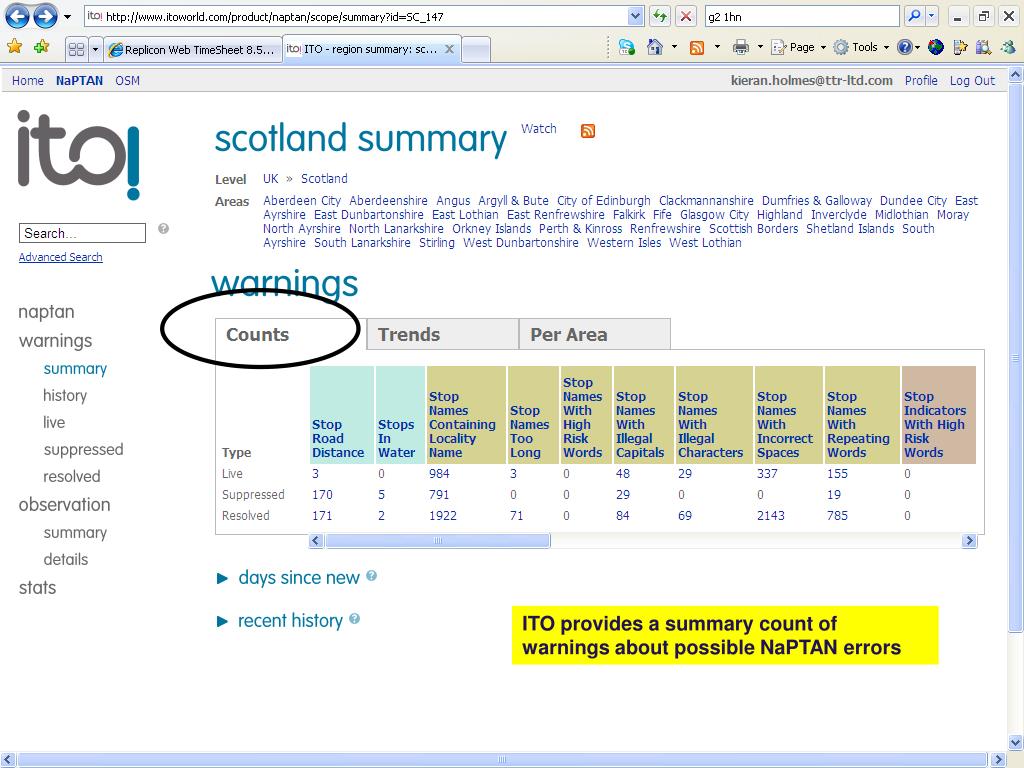Open the print options dropdown arrow
This screenshot has width=1024, height=768.
[x=760, y=47]
